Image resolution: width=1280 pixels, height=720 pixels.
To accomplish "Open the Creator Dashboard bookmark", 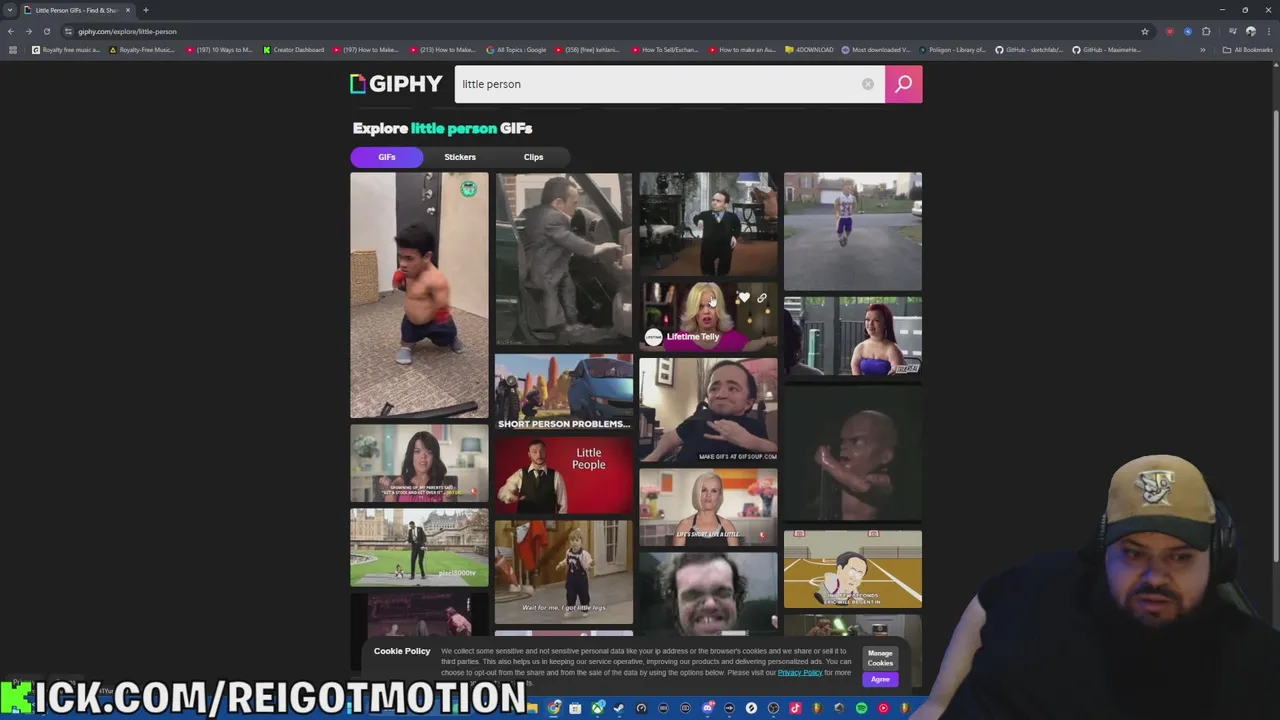I will pos(294,50).
